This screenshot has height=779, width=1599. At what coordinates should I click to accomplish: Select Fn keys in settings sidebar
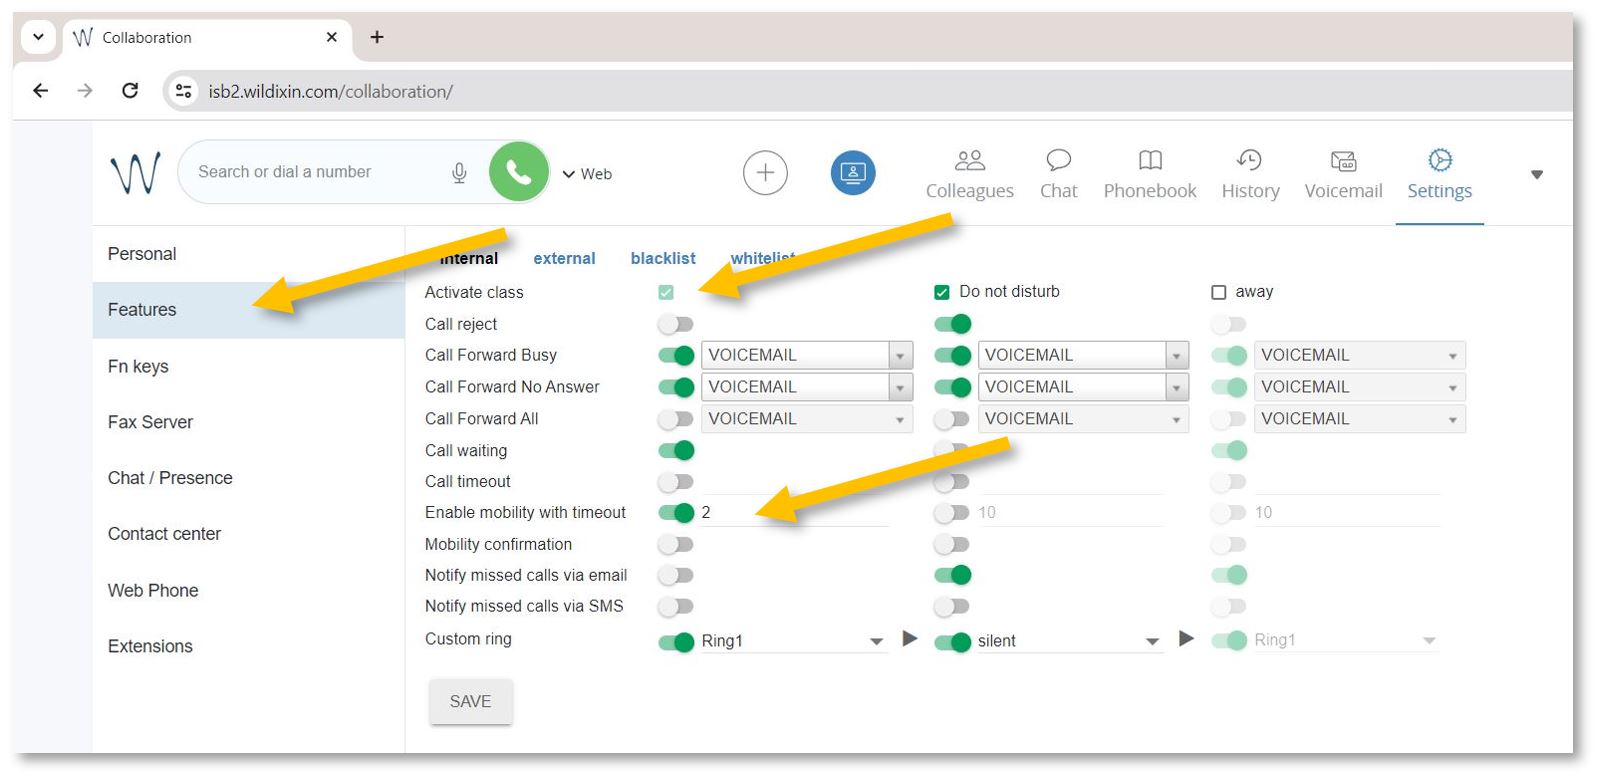coord(138,366)
